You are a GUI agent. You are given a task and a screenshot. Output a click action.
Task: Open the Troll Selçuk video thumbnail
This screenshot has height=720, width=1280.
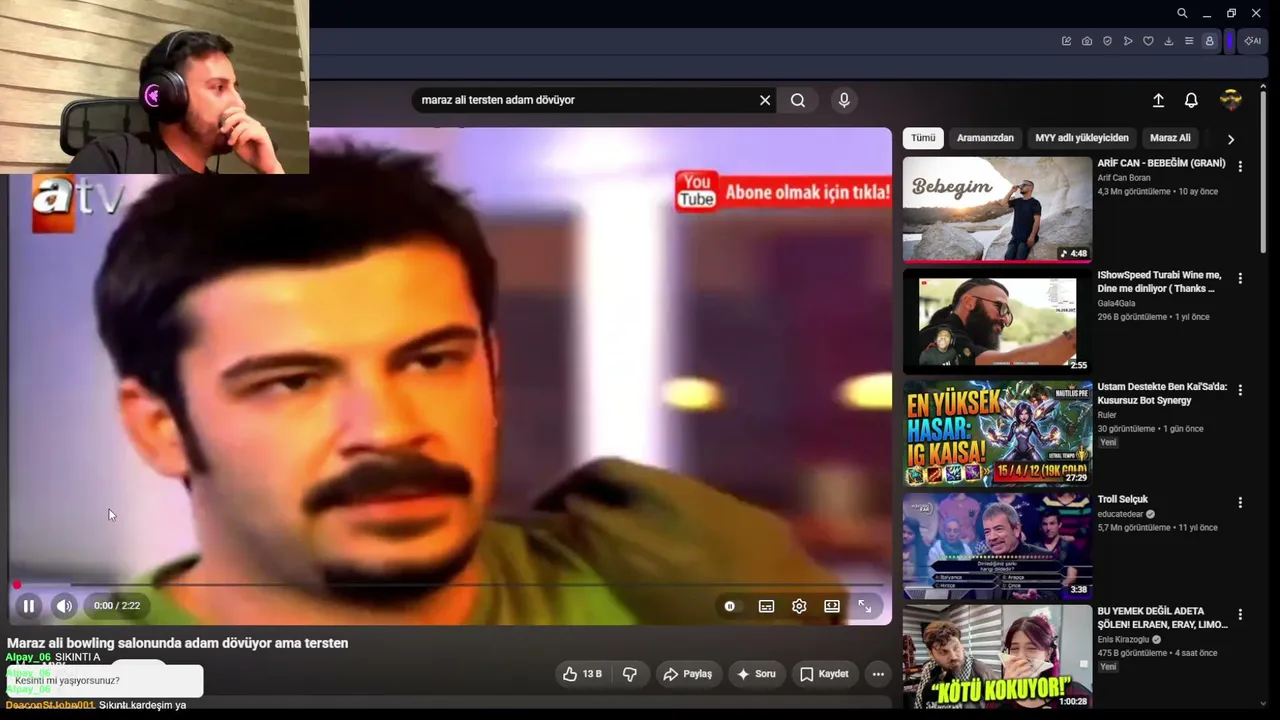[997, 545]
